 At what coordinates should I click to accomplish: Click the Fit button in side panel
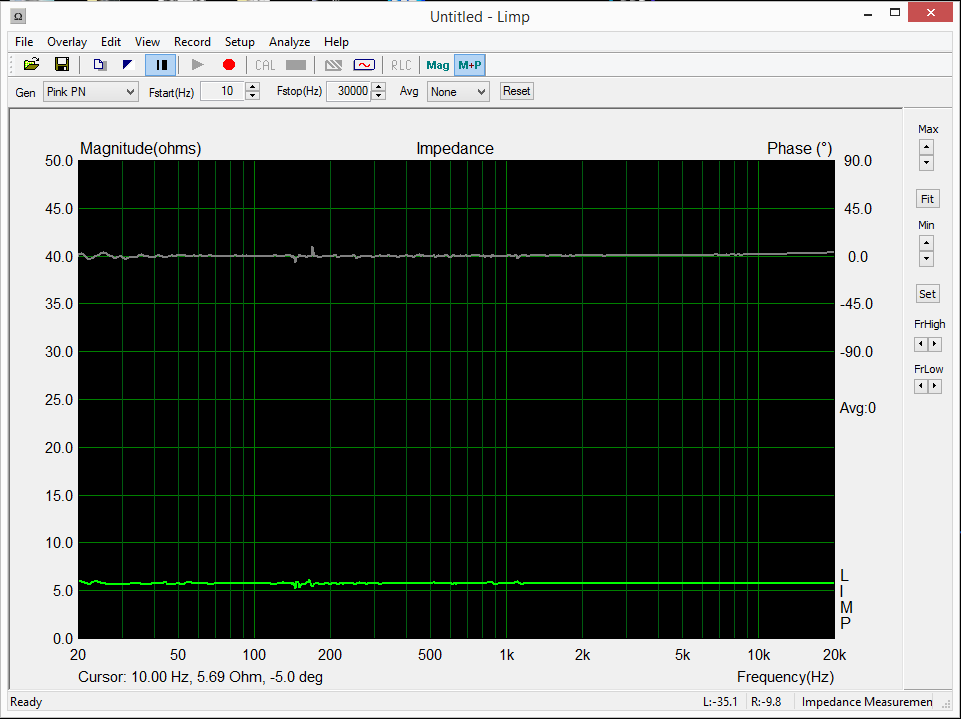pos(927,199)
